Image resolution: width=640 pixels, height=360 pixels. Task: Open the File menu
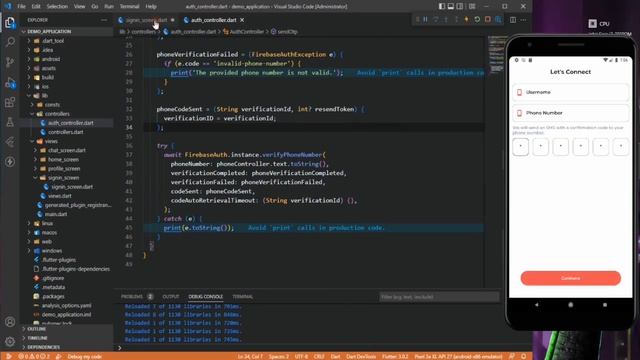tap(21, 6)
